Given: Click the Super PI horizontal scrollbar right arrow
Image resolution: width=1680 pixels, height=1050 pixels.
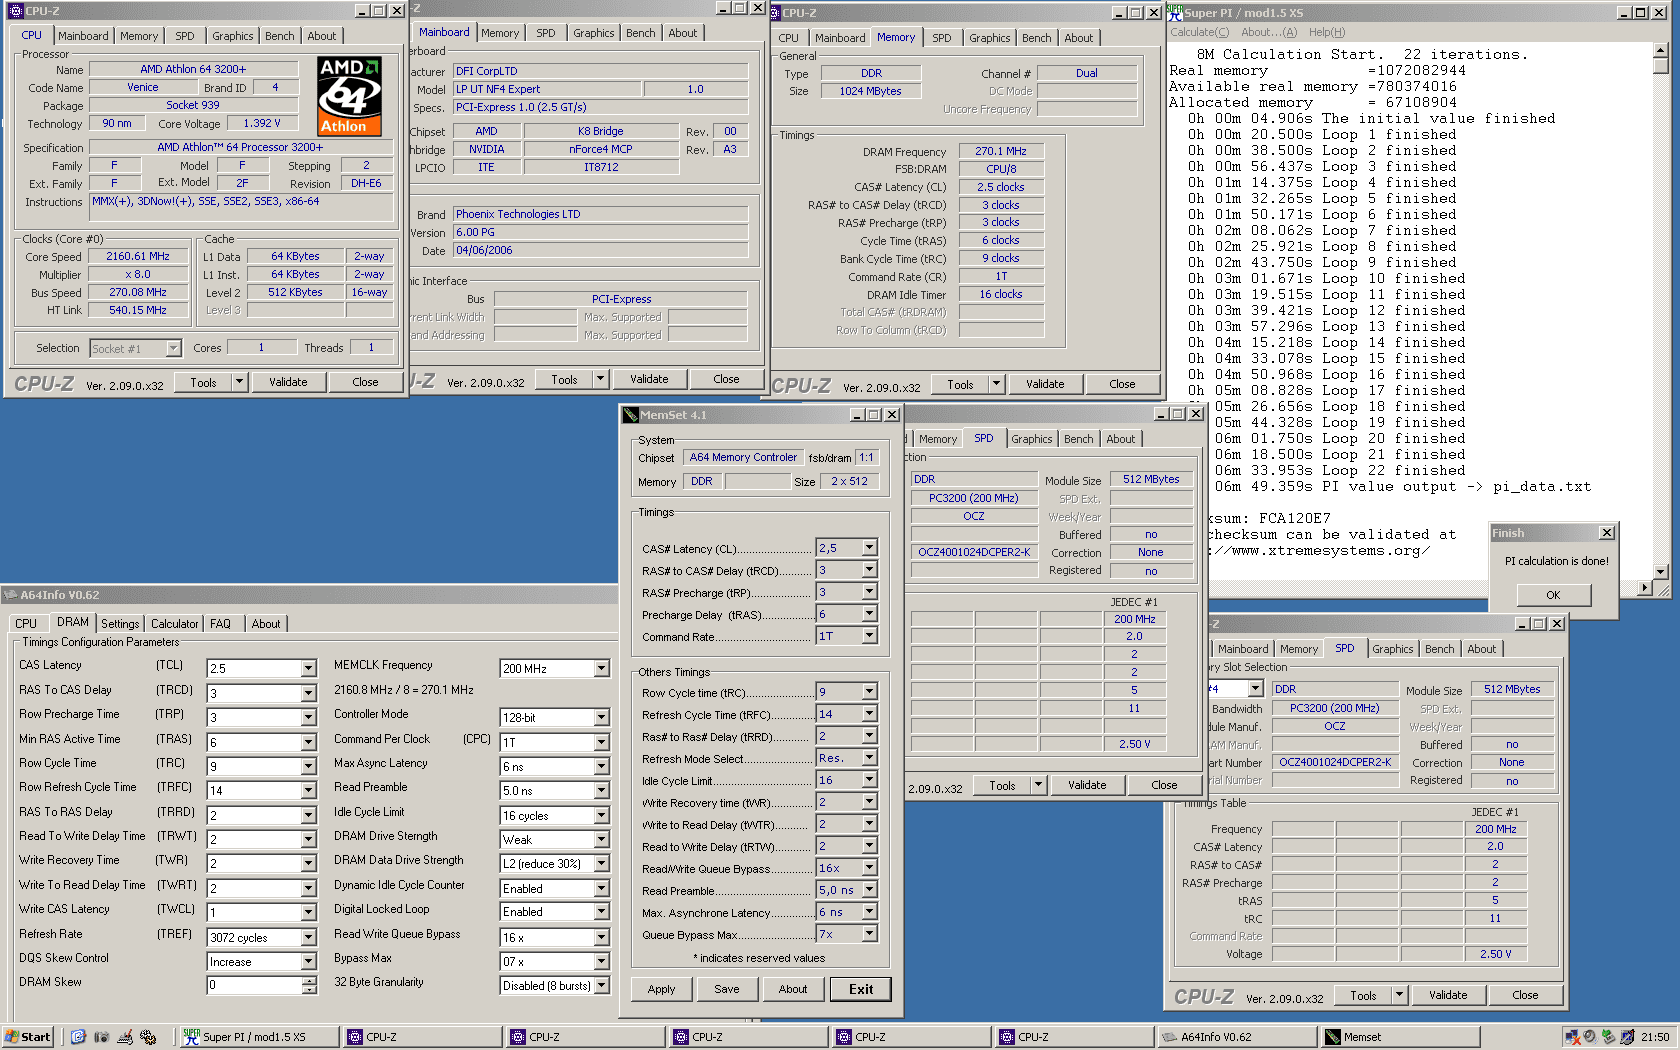Looking at the screenshot, I should [x=1644, y=588].
